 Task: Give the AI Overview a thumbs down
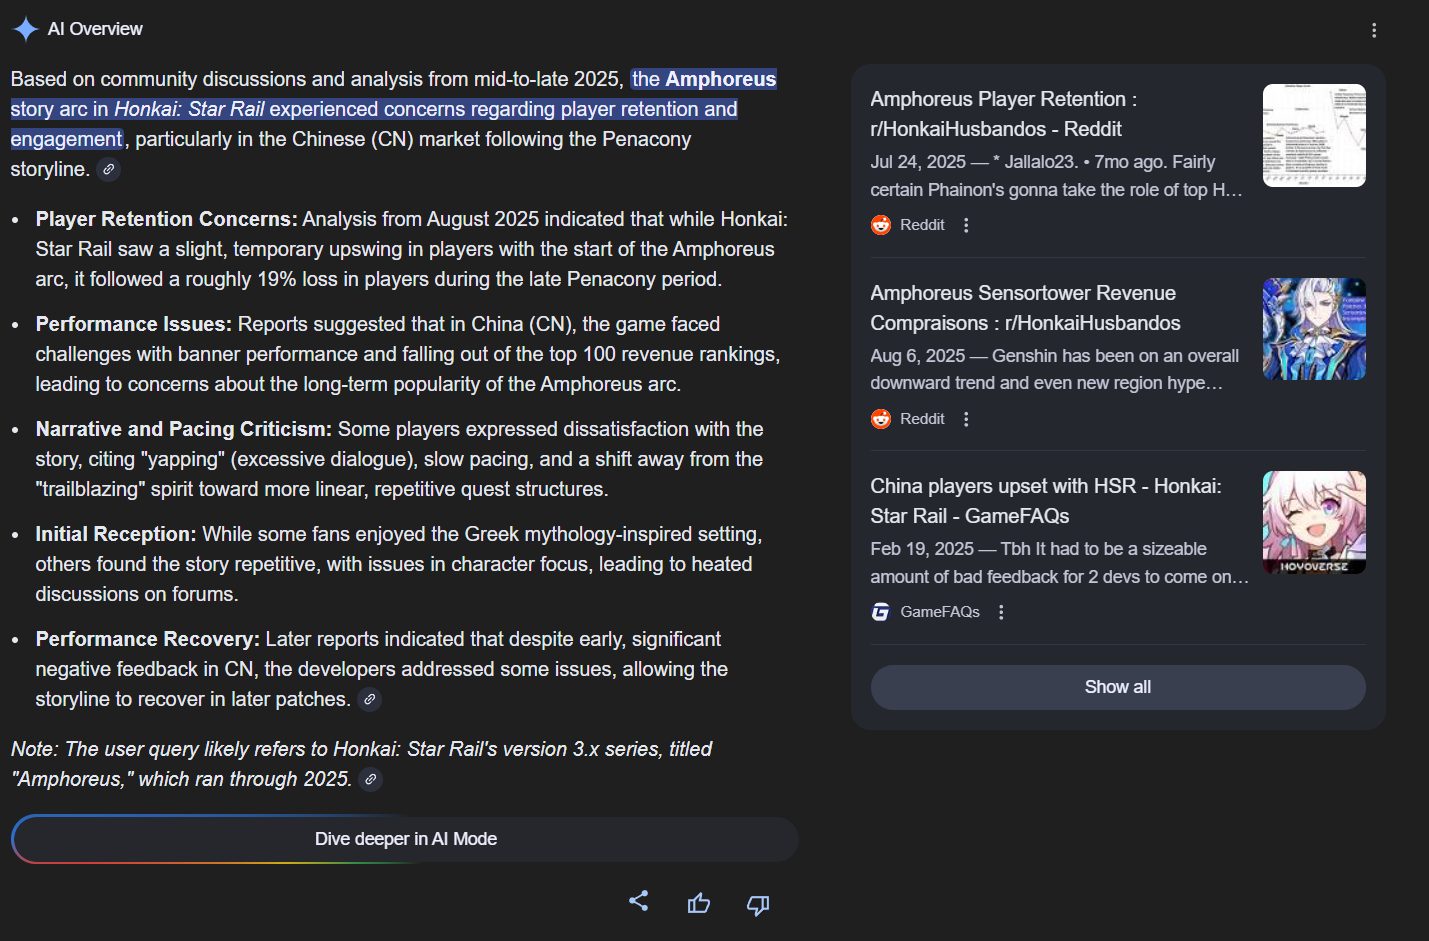click(758, 905)
